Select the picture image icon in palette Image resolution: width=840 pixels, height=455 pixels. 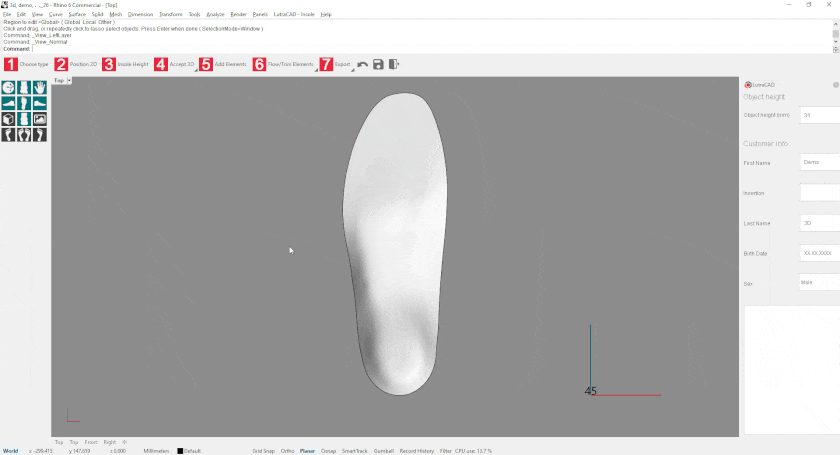[x=40, y=119]
